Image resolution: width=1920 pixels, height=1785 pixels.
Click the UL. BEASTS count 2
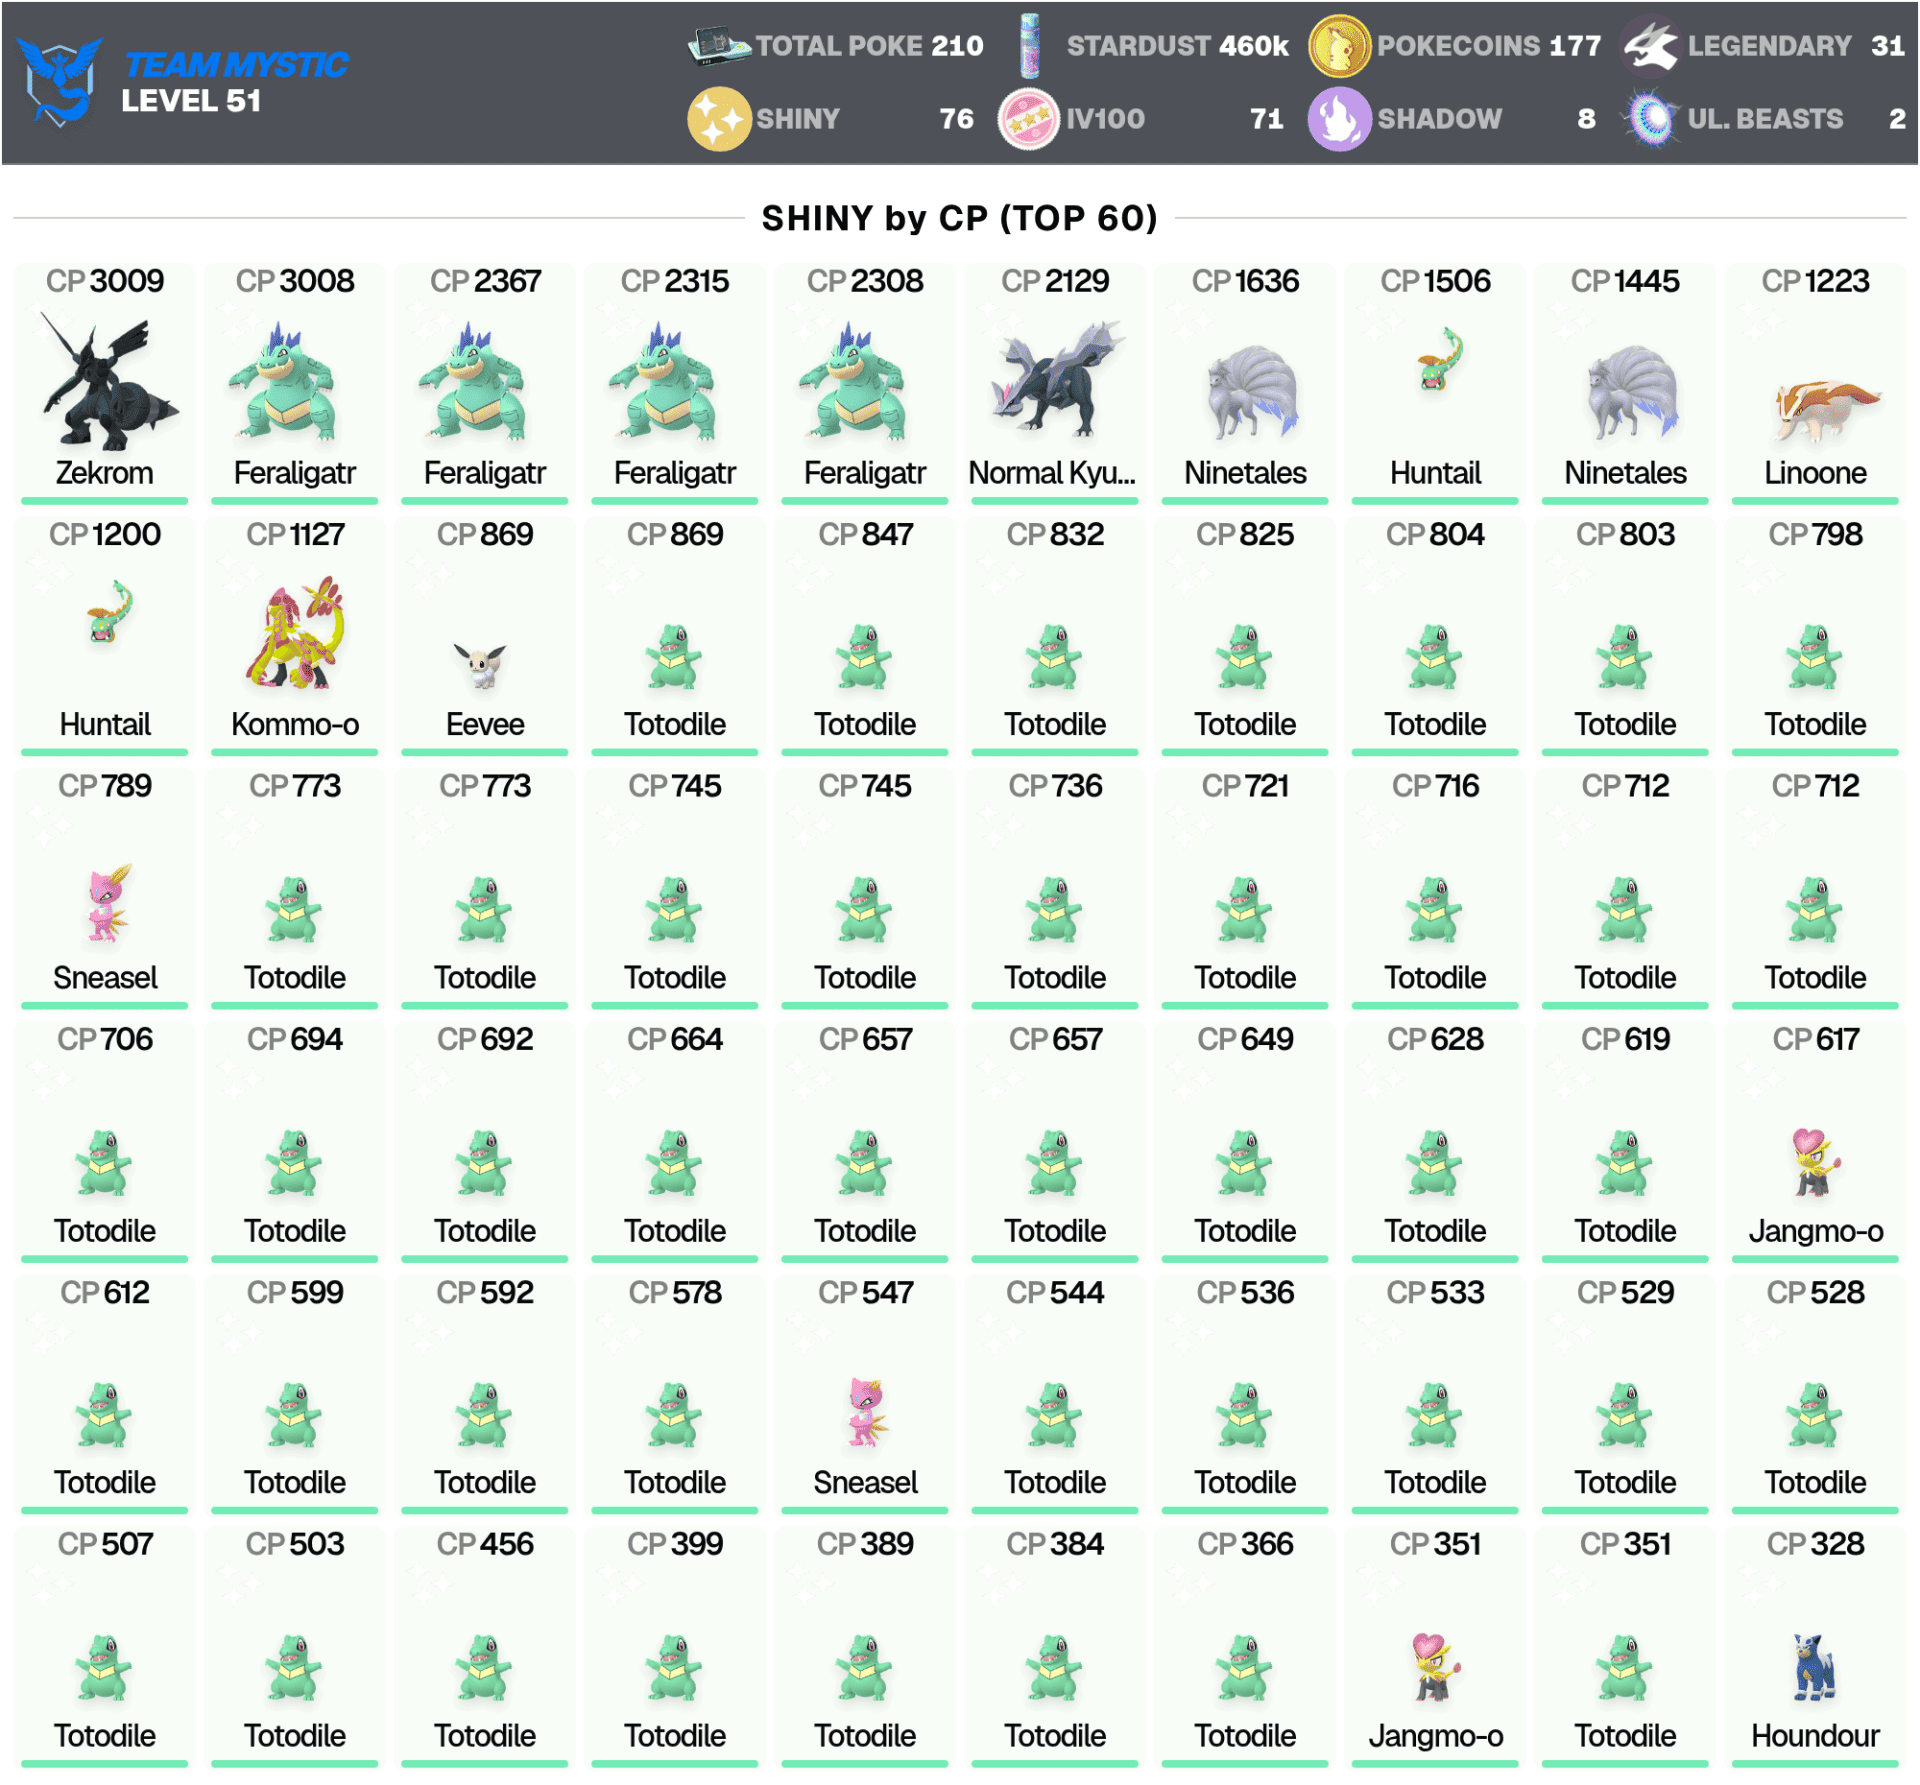coord(1896,119)
